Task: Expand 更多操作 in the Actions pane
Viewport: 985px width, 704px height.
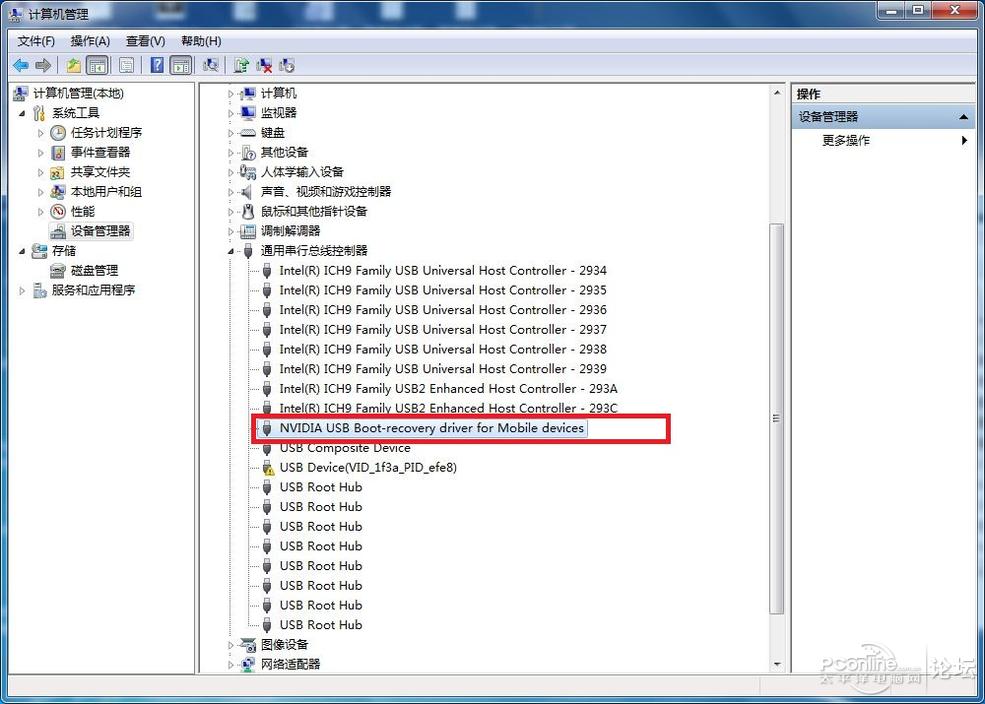Action: click(x=964, y=140)
